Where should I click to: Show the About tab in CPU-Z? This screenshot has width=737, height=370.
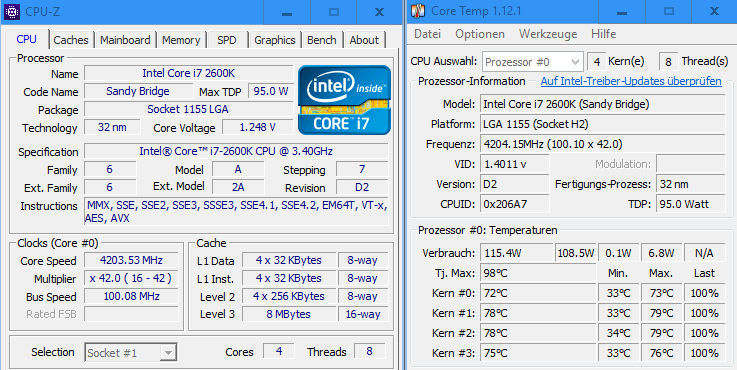click(x=364, y=40)
